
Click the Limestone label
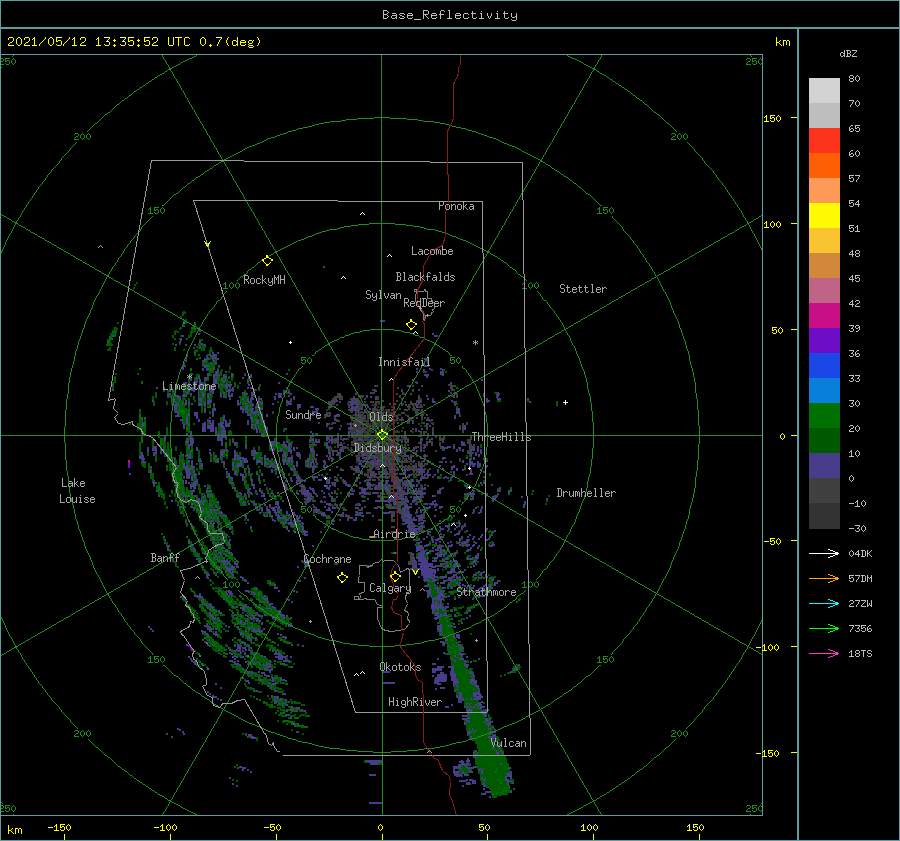(x=189, y=386)
